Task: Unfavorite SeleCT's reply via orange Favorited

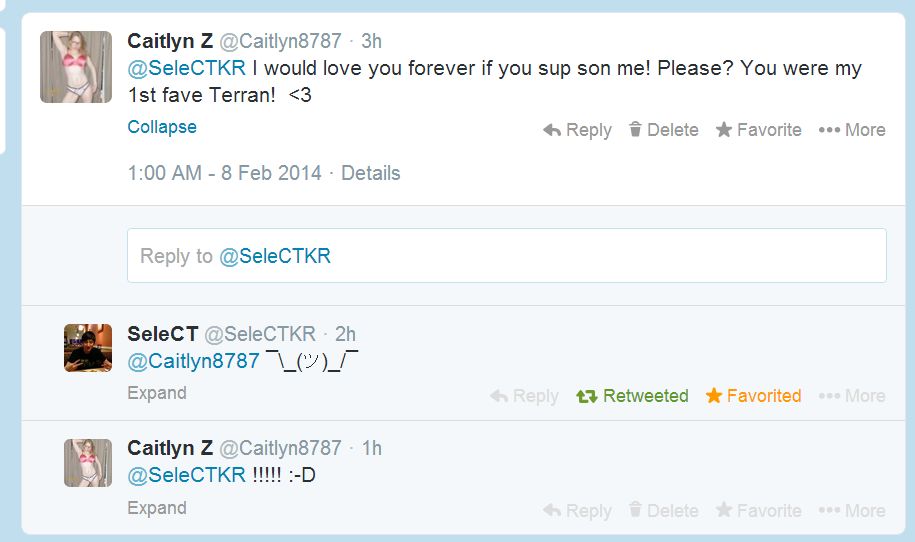Action: 753,396
